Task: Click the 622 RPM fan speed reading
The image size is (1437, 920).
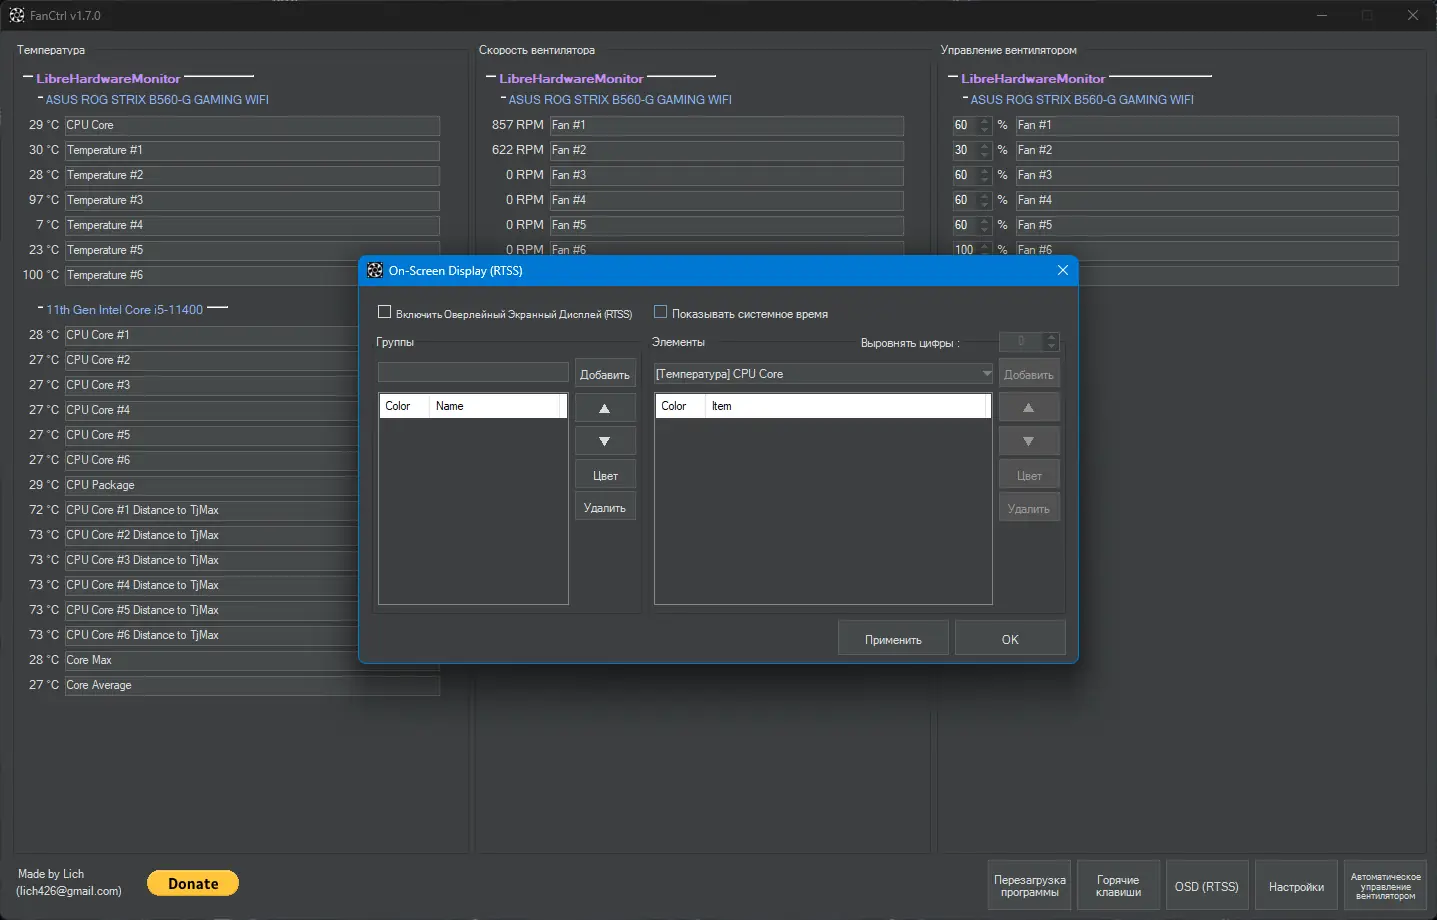Action: pos(518,150)
